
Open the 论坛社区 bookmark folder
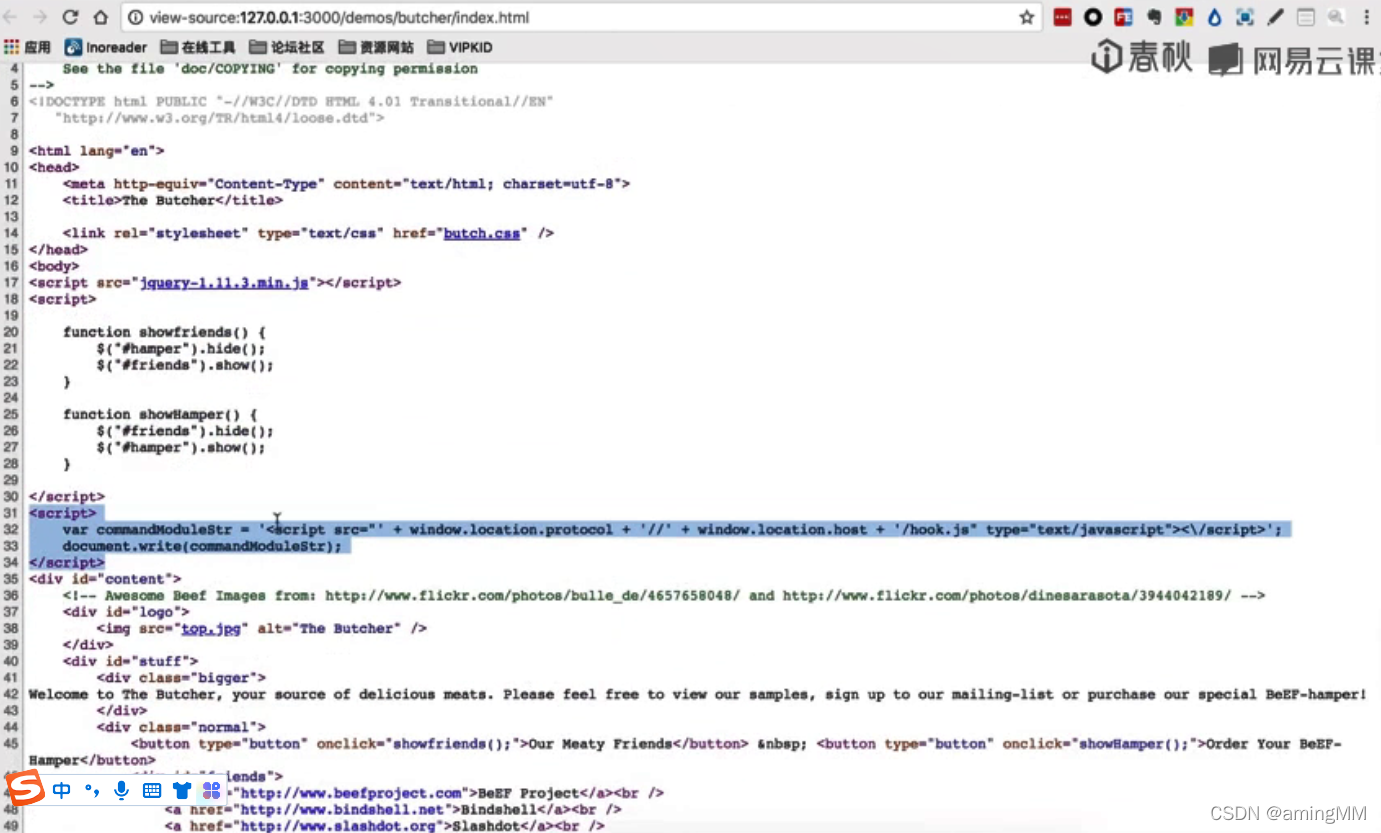click(x=286, y=47)
